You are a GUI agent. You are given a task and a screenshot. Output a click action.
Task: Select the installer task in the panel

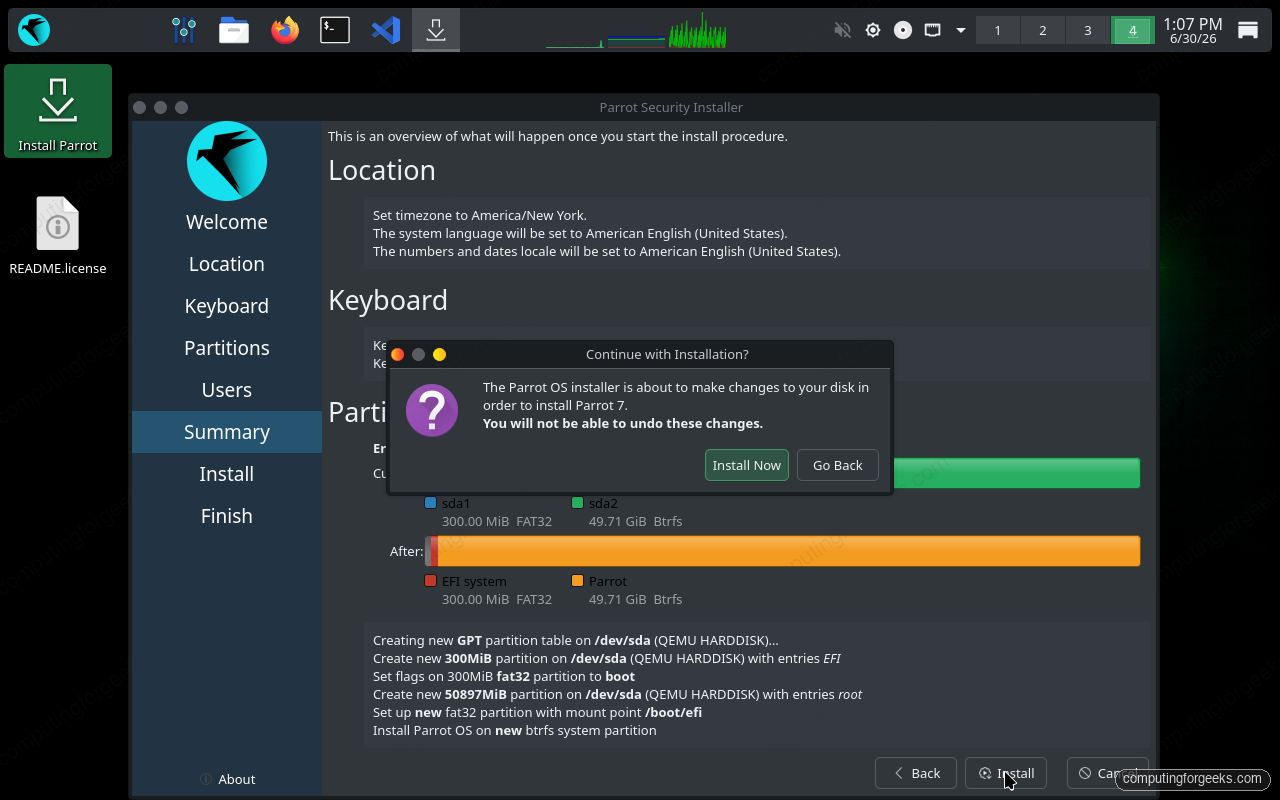pyautogui.click(x=436, y=30)
